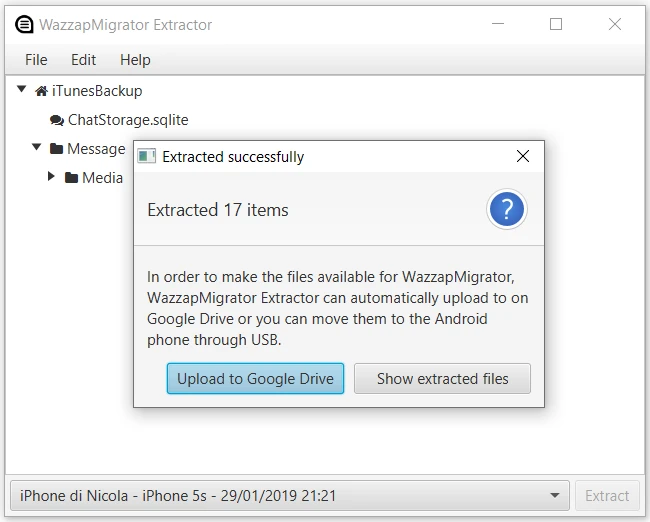Select the iTunesBackup root item

pos(97,91)
